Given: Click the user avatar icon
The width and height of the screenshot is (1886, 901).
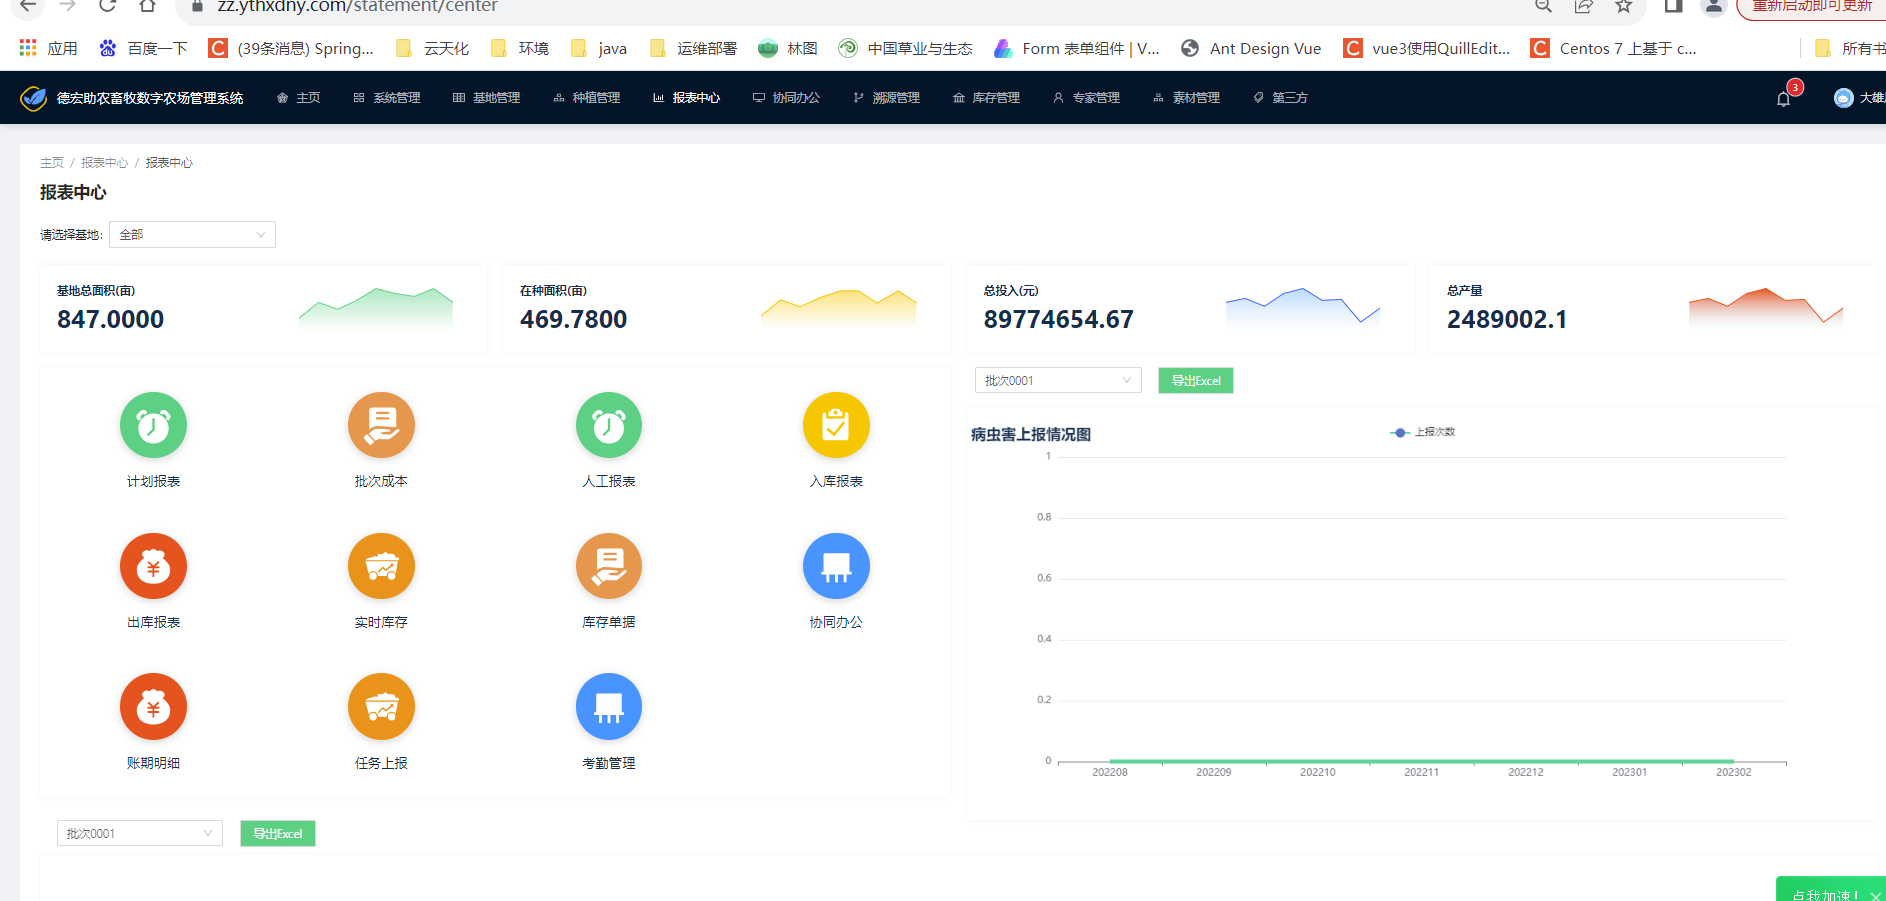Looking at the screenshot, I should tap(1843, 98).
